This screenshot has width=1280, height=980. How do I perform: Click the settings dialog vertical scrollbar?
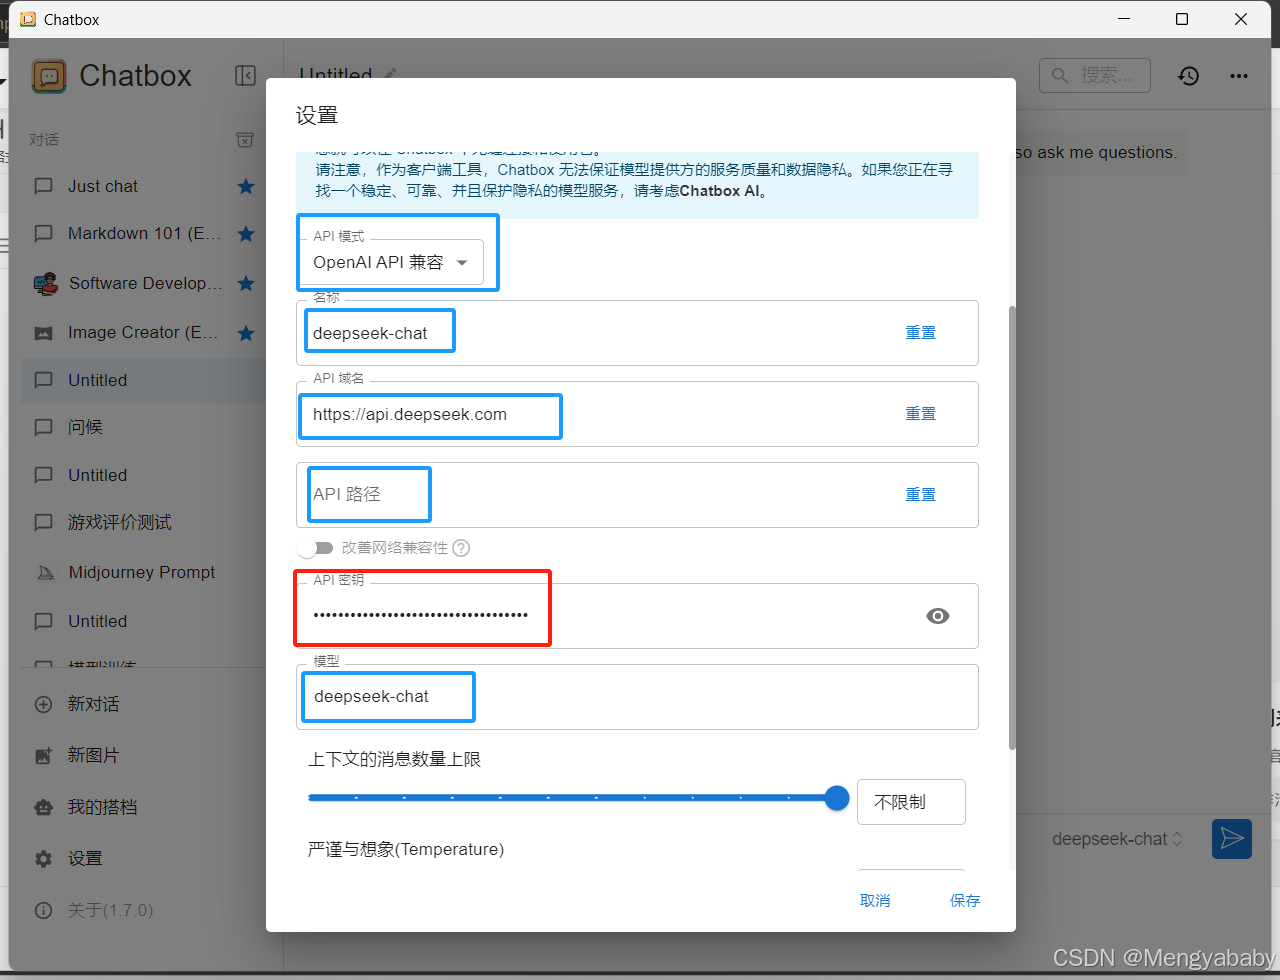coord(1012,528)
